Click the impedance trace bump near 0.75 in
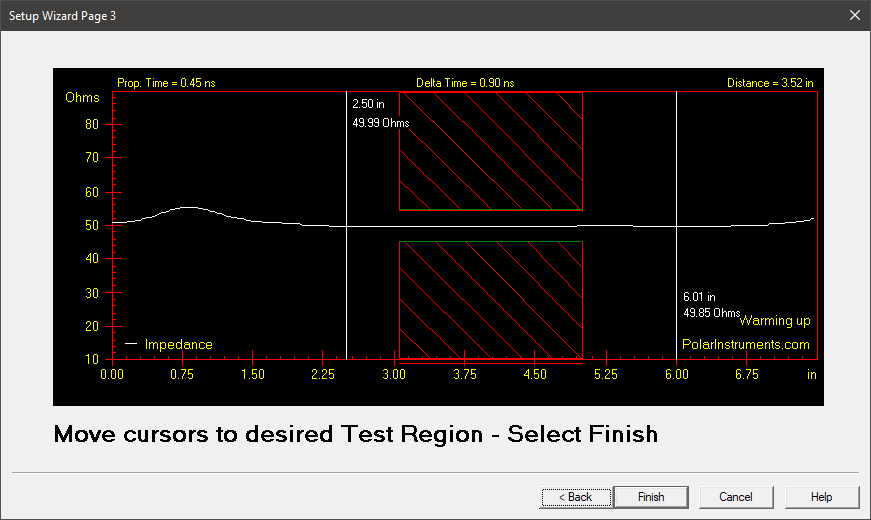 (x=188, y=208)
